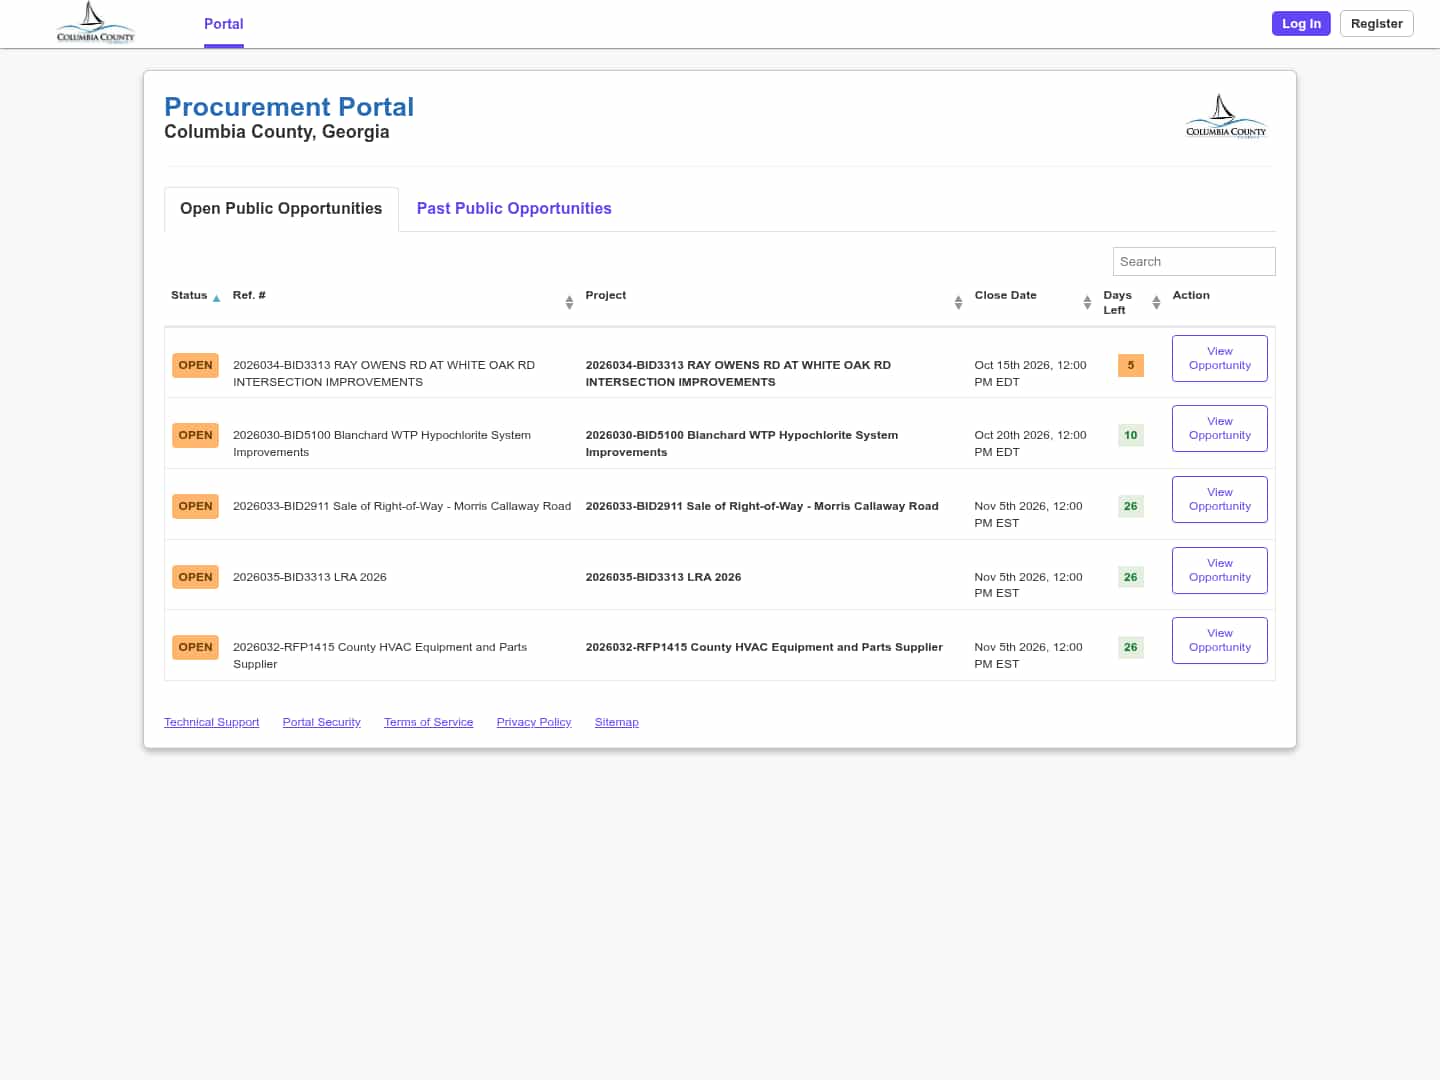The image size is (1440, 1080).
Task: View Opportunity for LRA 2026 bid
Action: (x=1220, y=570)
